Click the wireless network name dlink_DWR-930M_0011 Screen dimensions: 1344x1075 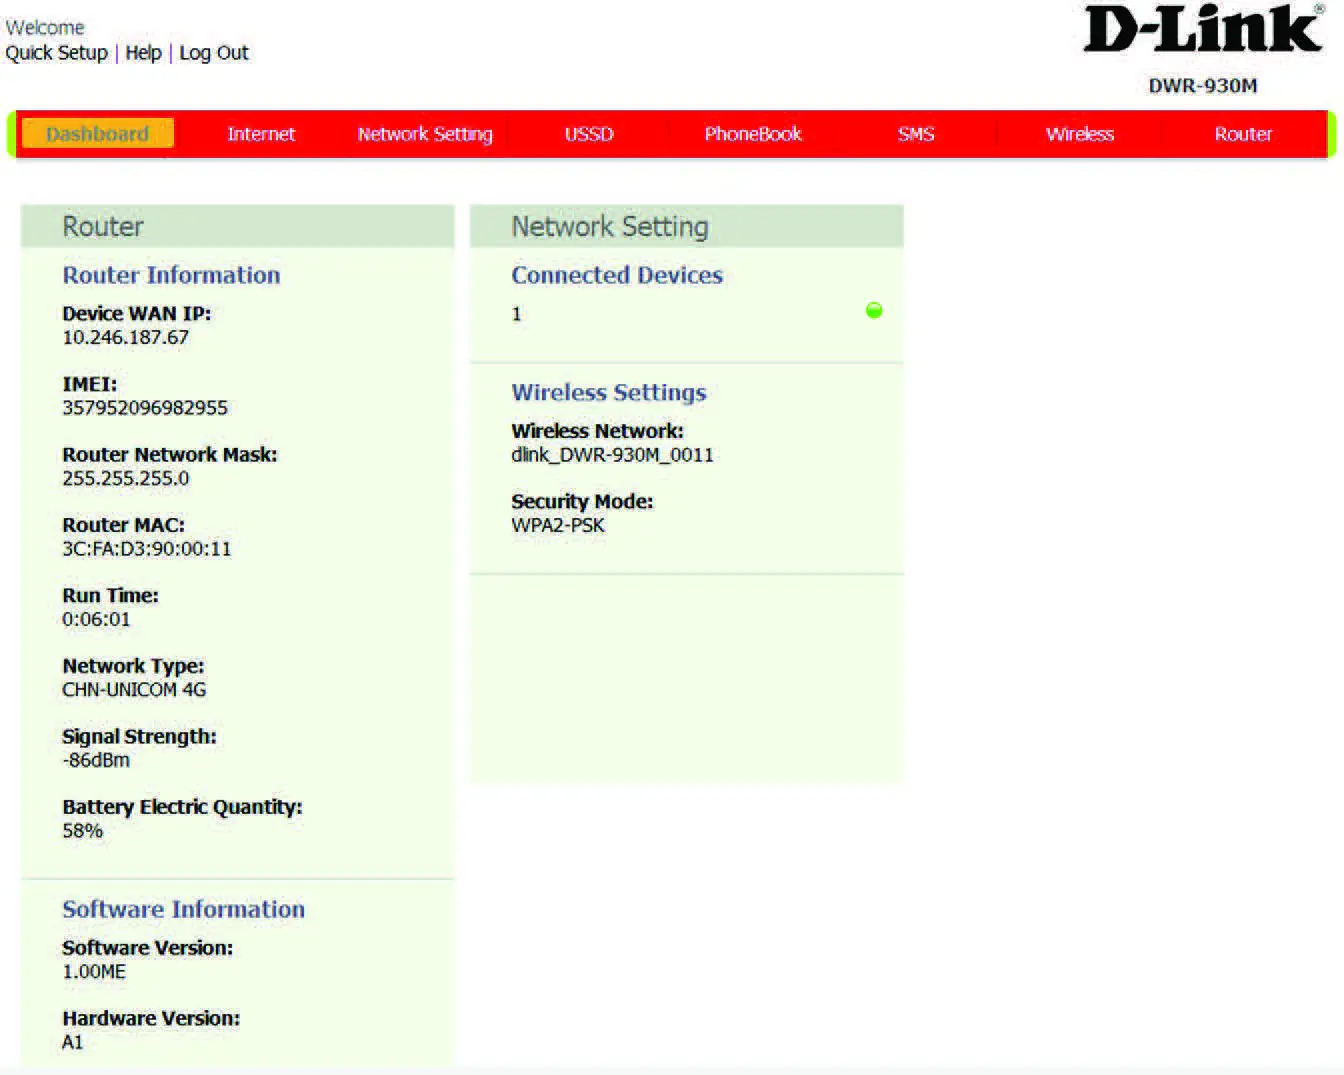tap(612, 454)
